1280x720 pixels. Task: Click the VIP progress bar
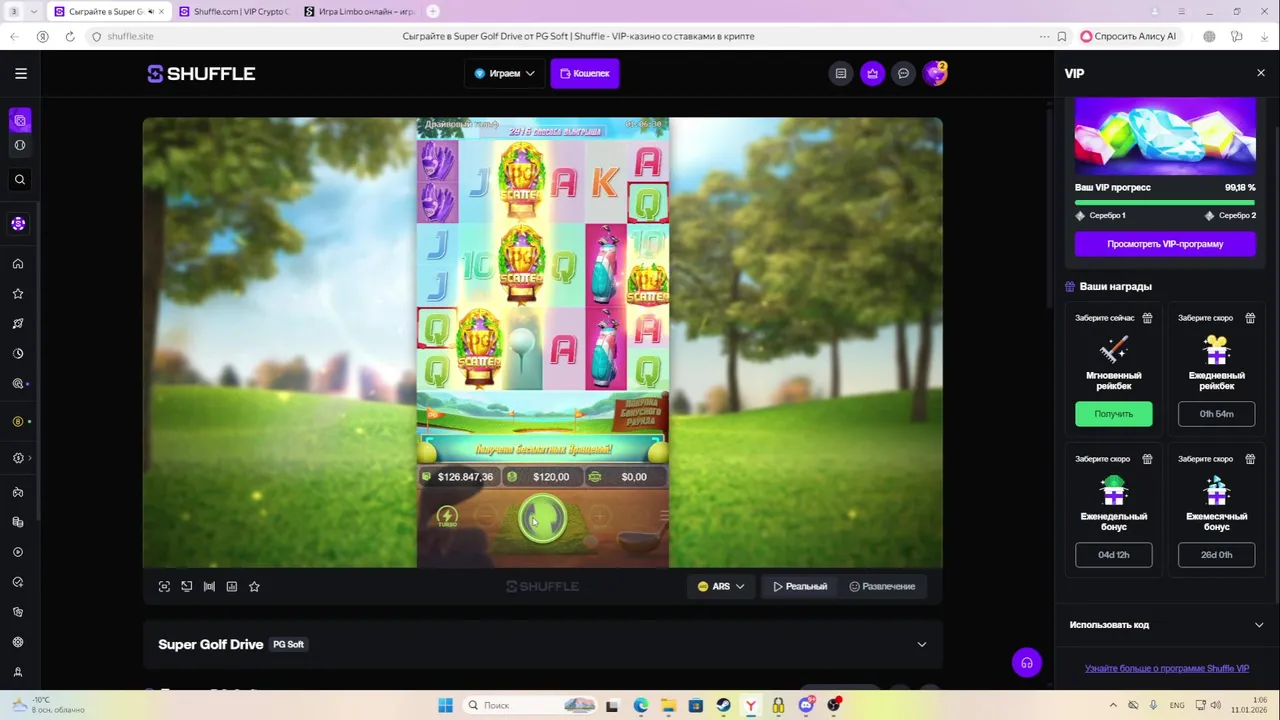pyautogui.click(x=1165, y=202)
